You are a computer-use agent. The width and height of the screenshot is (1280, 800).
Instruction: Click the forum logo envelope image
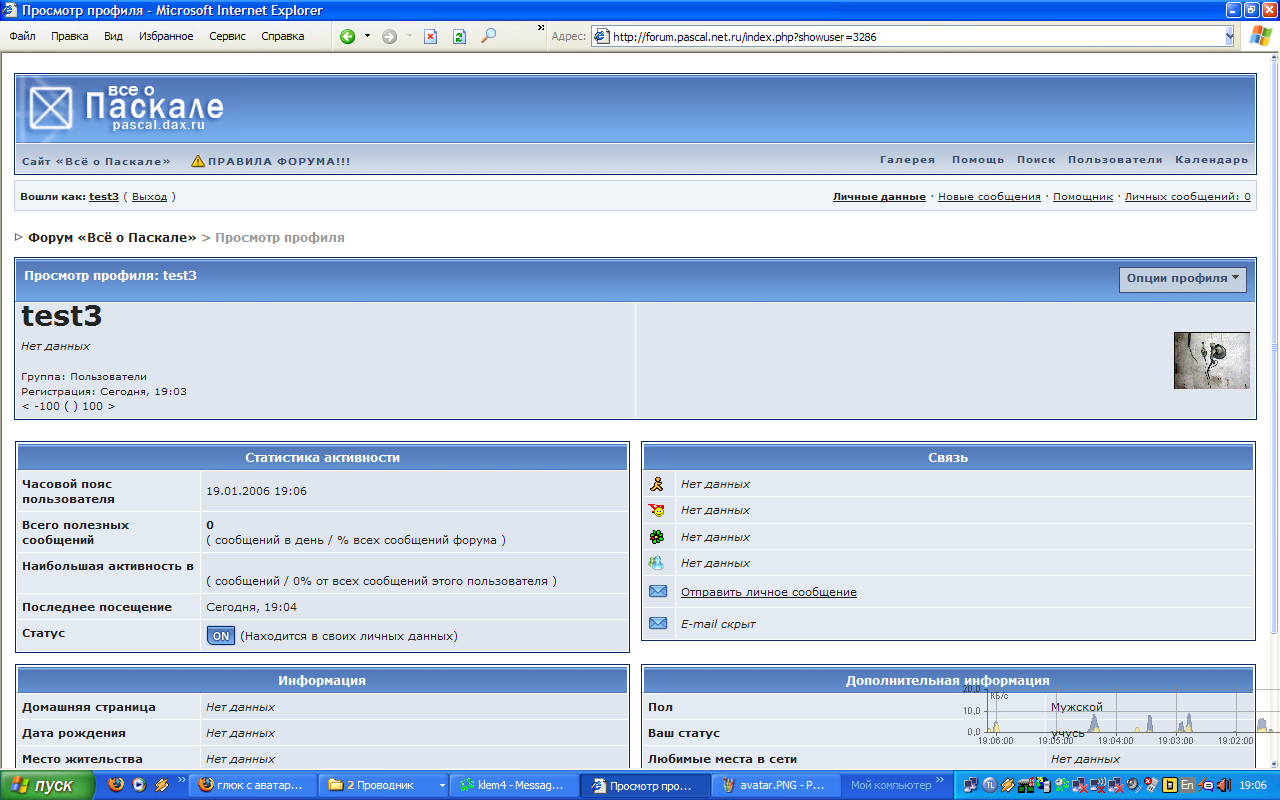pos(51,108)
